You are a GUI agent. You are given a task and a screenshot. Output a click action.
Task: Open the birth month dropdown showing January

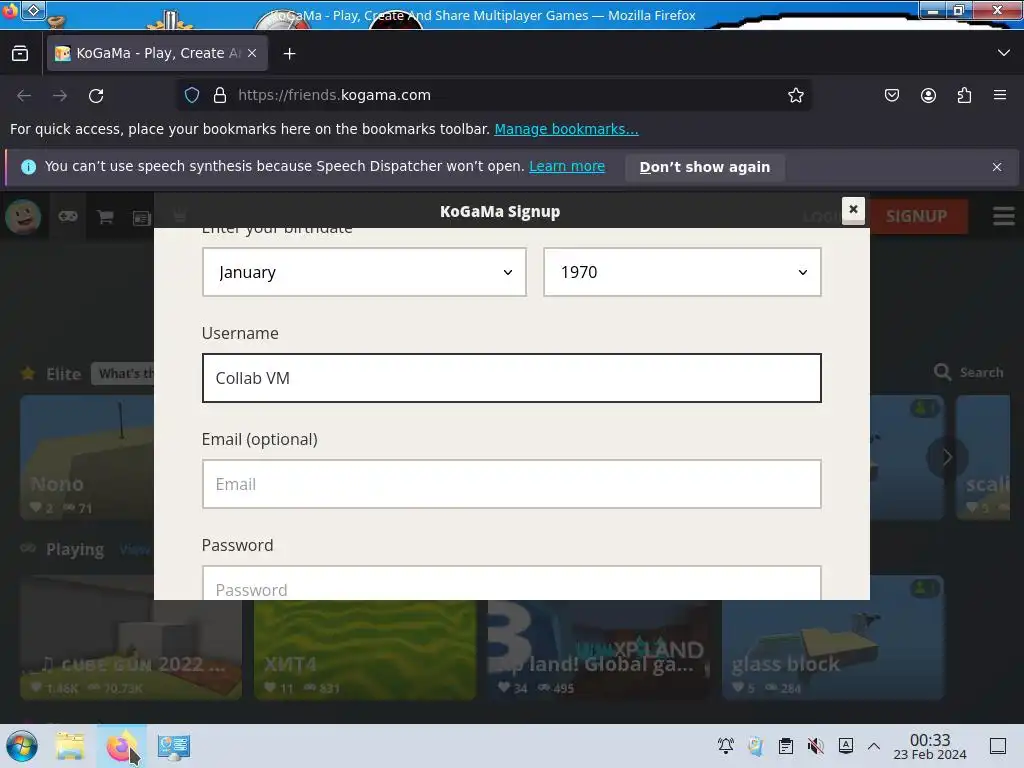click(364, 272)
